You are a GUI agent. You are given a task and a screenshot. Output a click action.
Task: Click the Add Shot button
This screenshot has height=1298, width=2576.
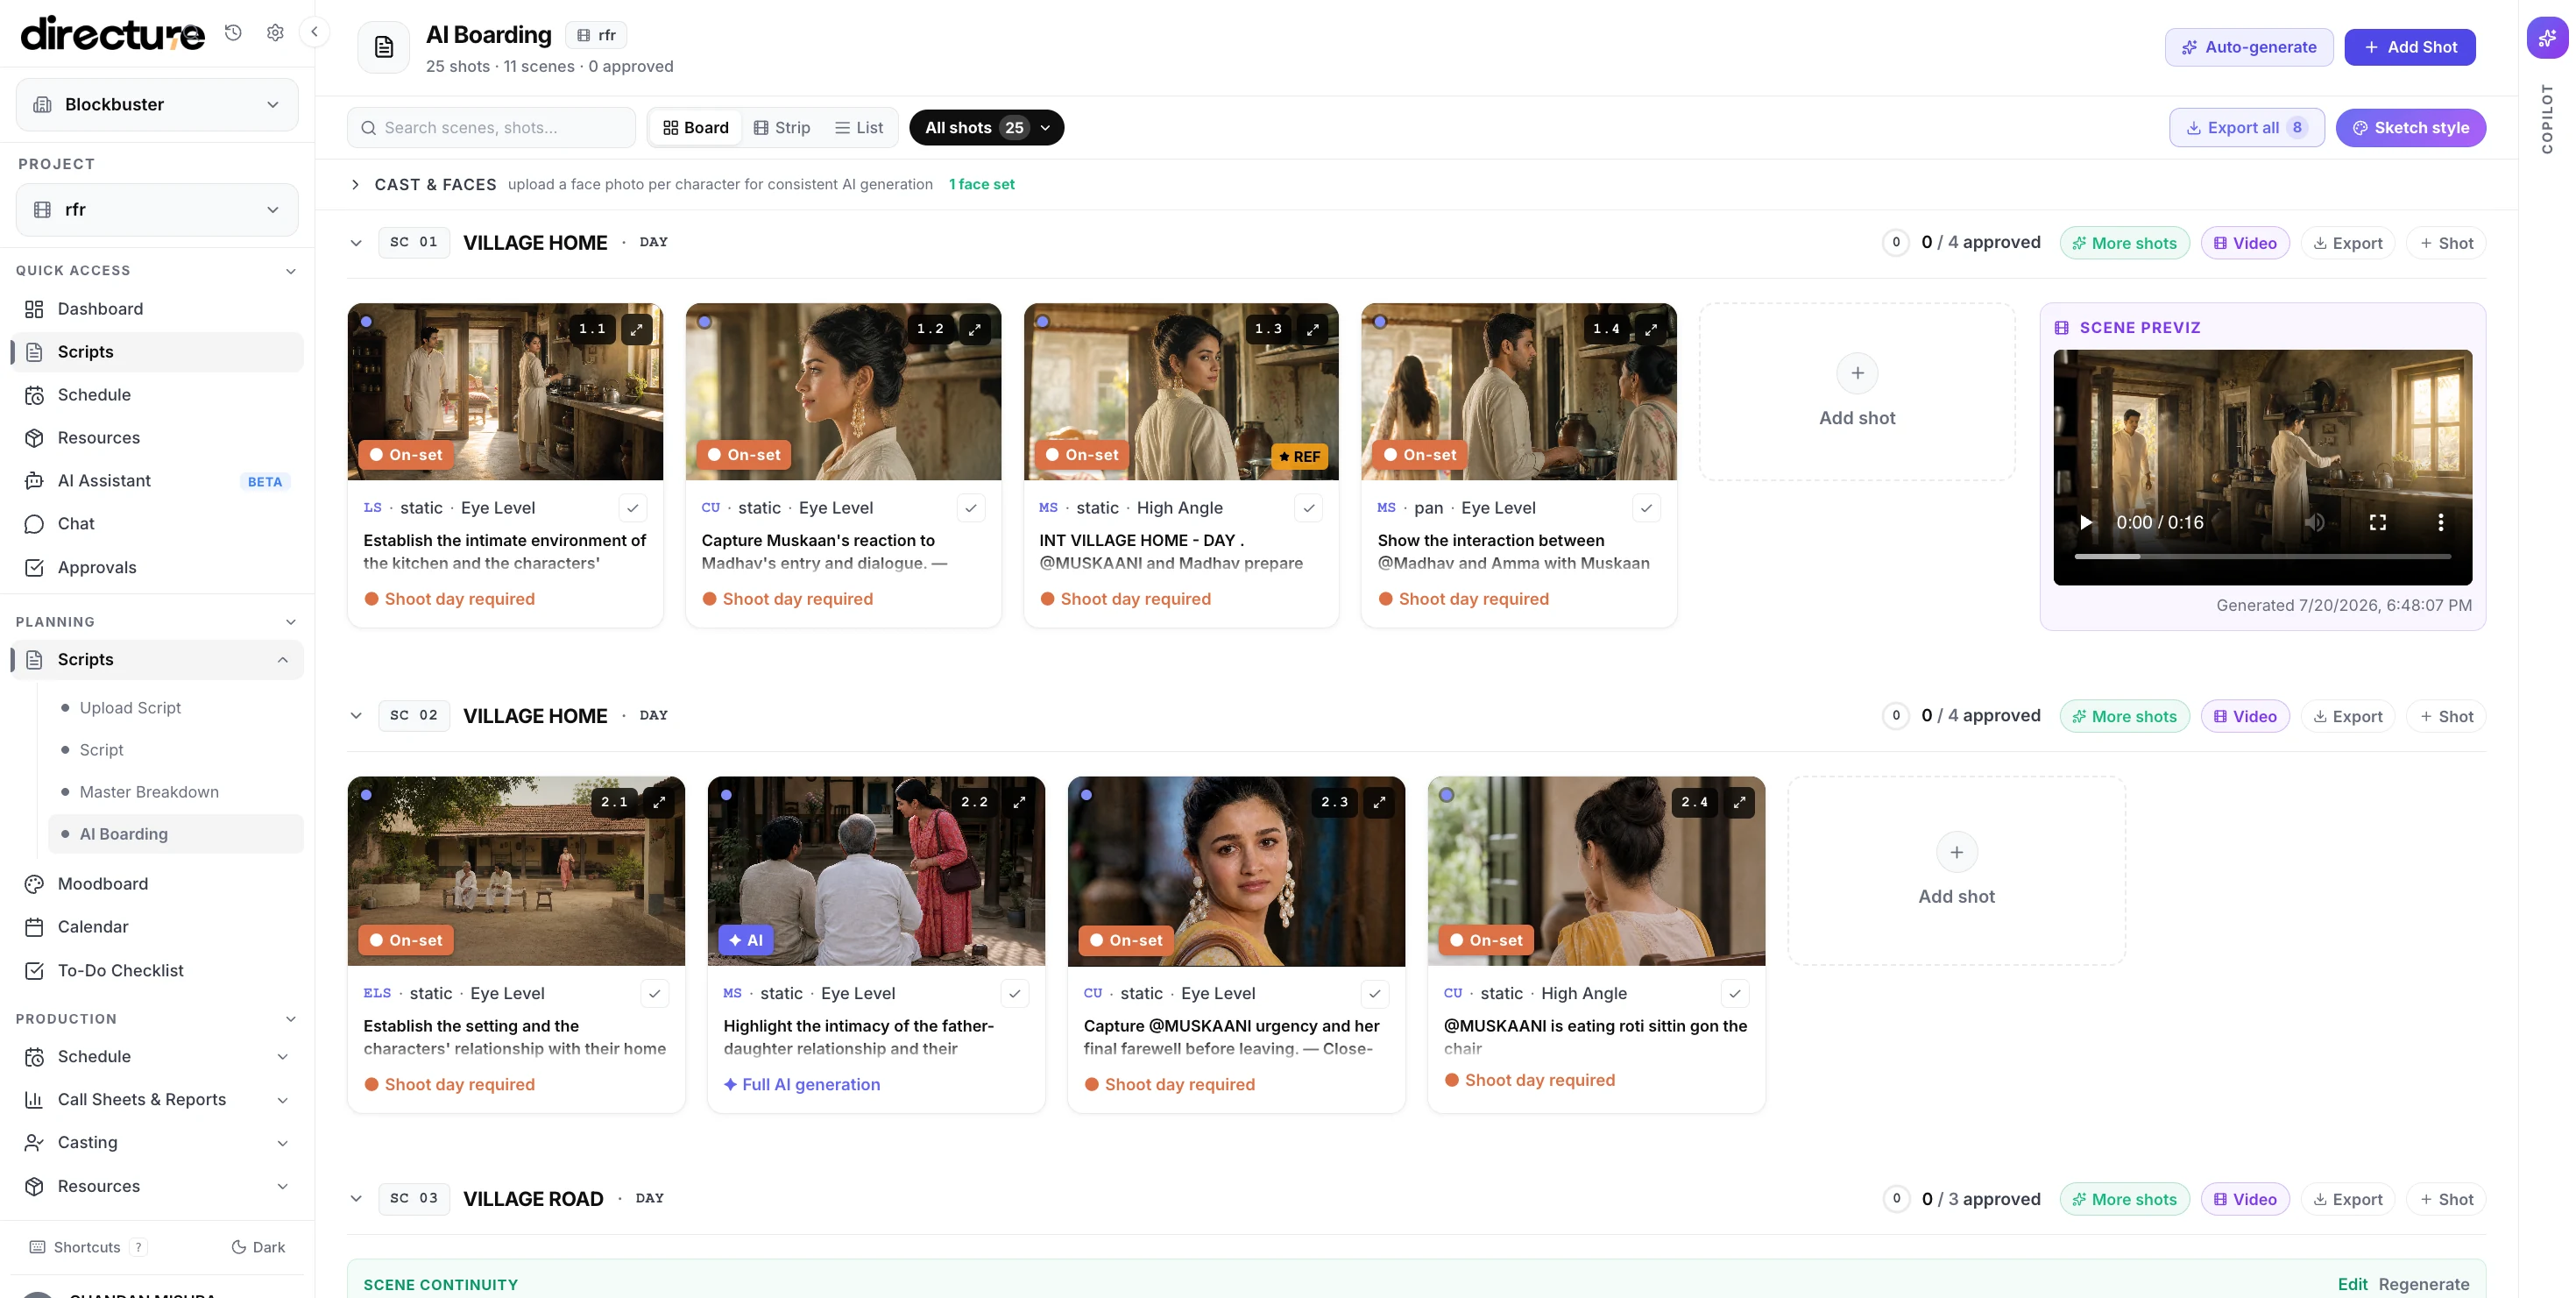tap(2410, 47)
